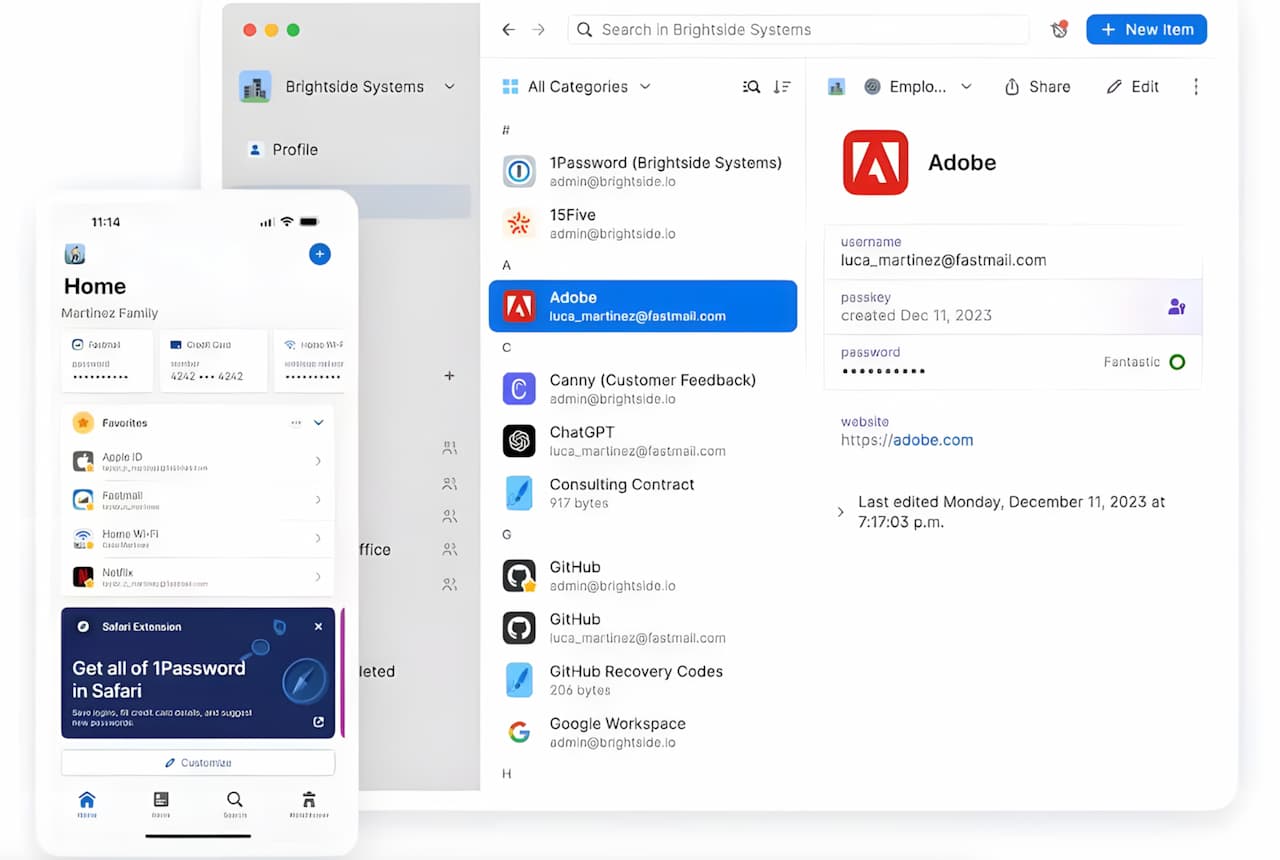
Task: Click the back navigation arrow
Action: pos(508,30)
